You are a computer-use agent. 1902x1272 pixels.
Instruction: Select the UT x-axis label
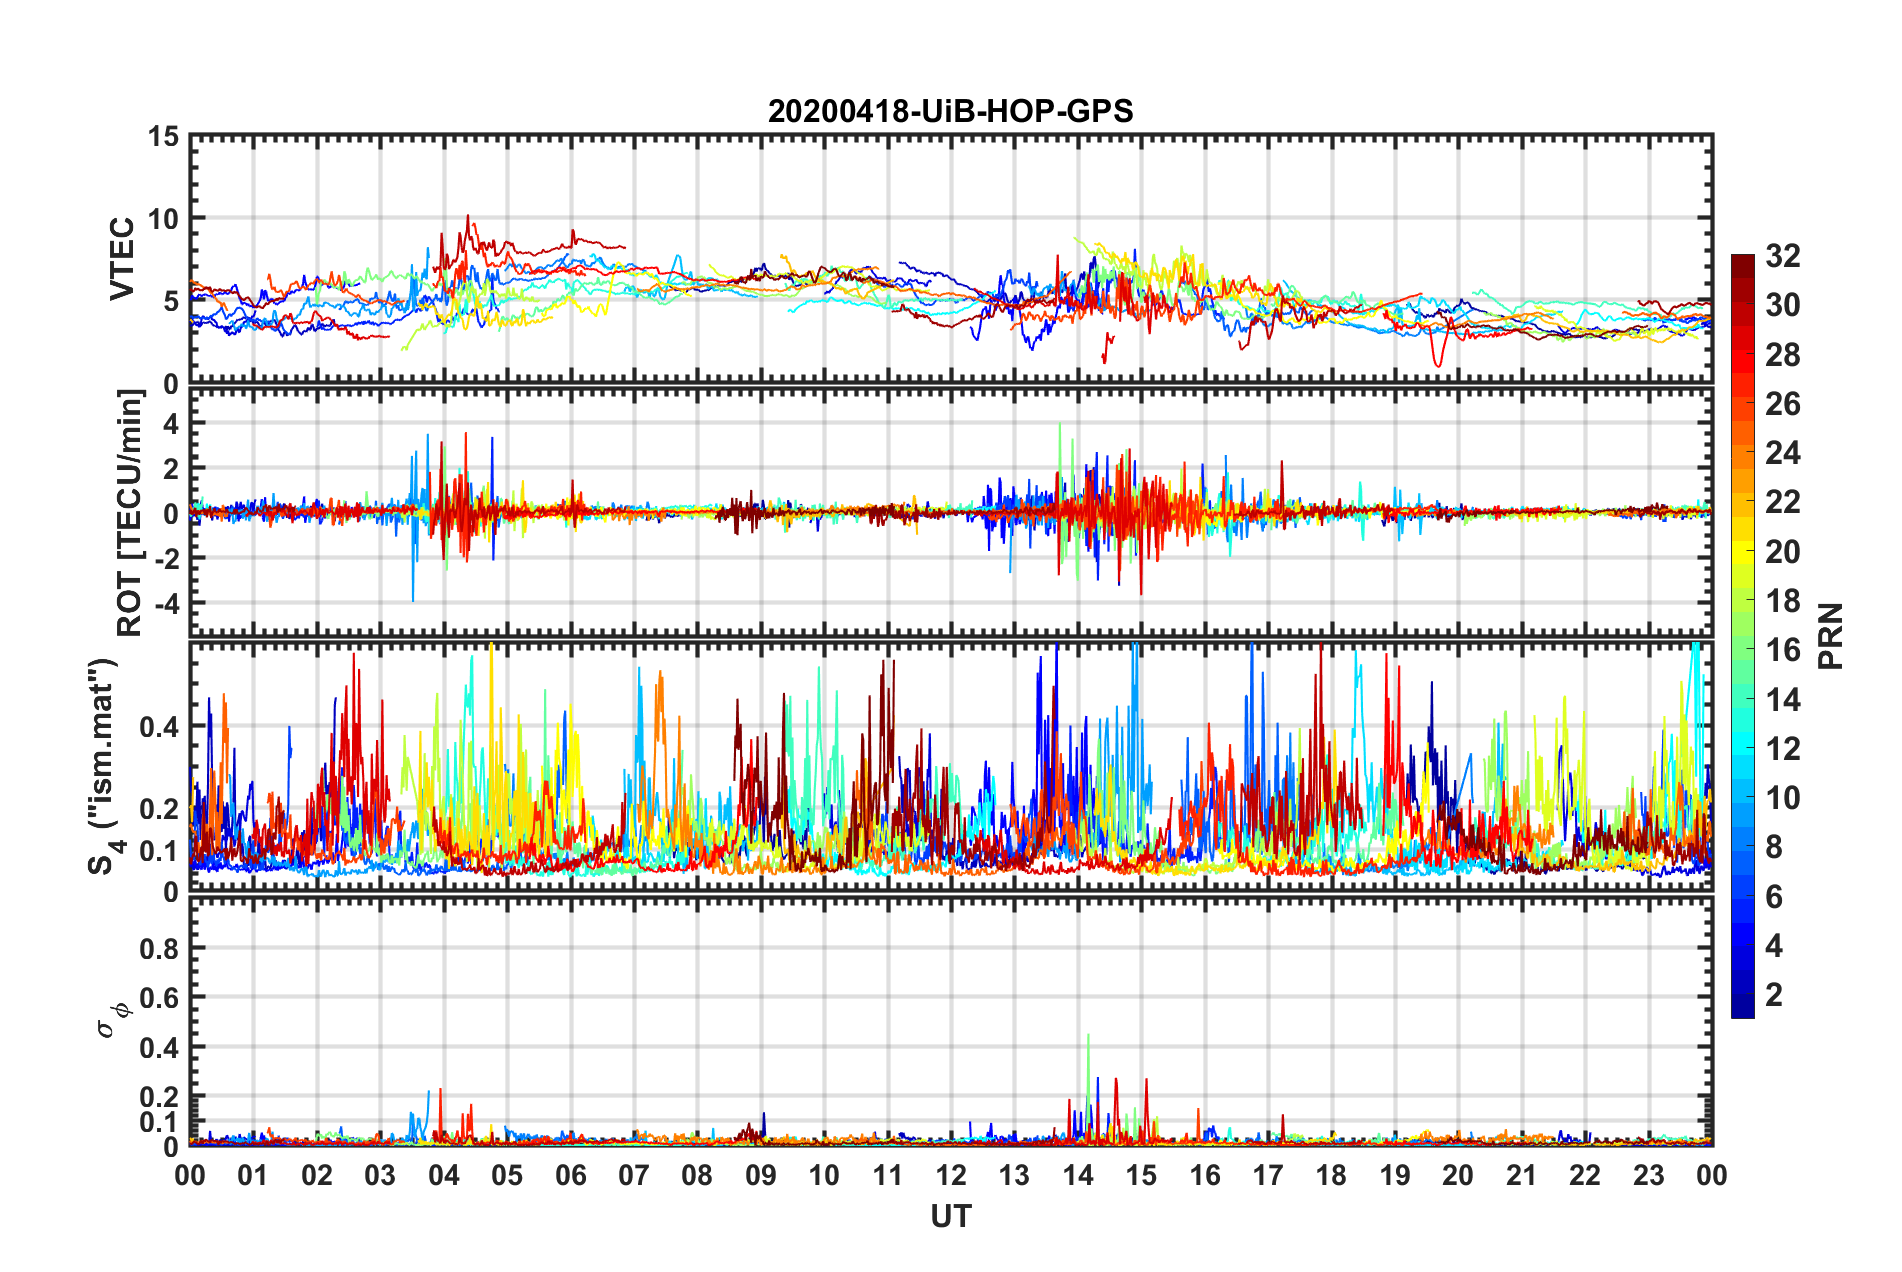[950, 1216]
